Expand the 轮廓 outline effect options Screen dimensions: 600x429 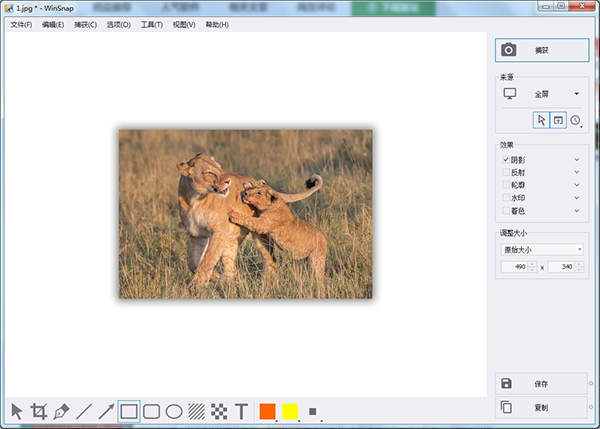pyautogui.click(x=577, y=185)
